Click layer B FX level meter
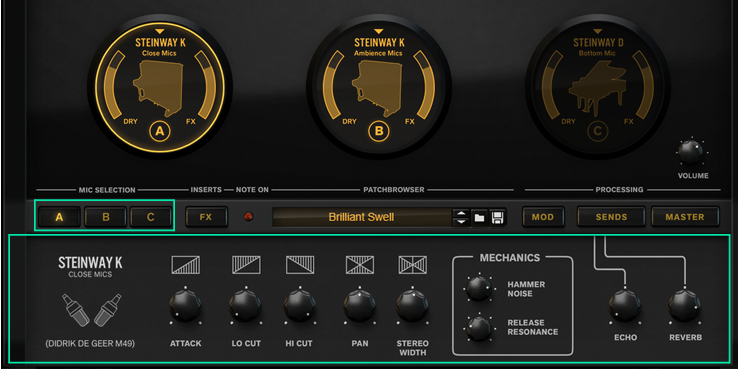The height and width of the screenshot is (371, 739). point(425,84)
